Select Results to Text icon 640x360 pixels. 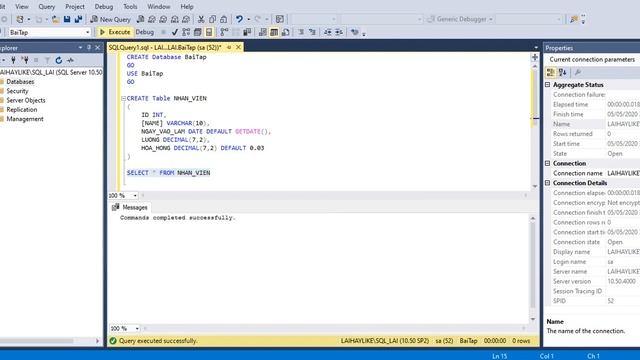[262, 32]
